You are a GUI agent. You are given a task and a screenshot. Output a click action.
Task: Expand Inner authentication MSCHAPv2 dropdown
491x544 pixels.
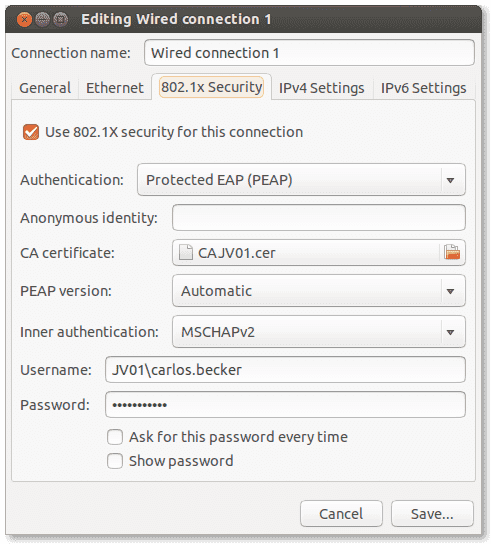pyautogui.click(x=319, y=332)
